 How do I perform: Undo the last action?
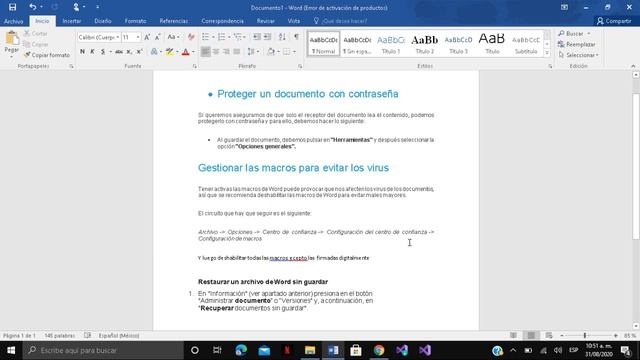33,7
